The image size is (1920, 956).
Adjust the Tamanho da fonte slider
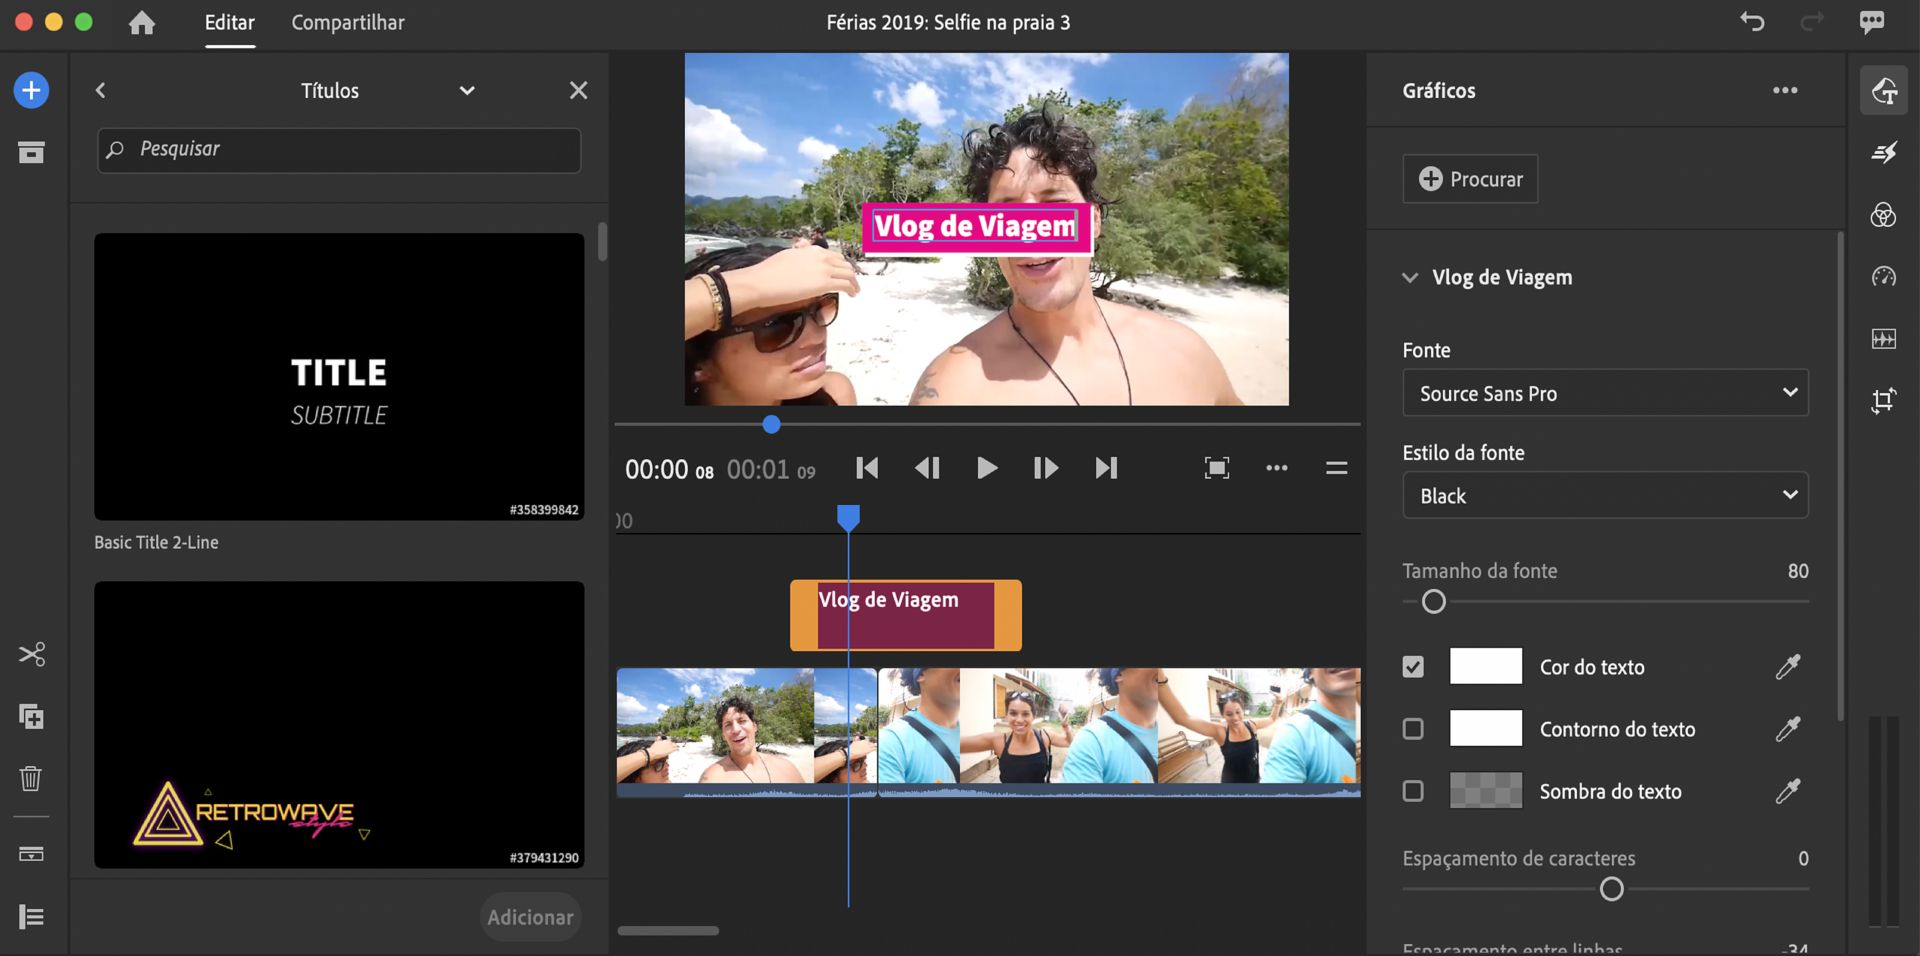[x=1434, y=601]
